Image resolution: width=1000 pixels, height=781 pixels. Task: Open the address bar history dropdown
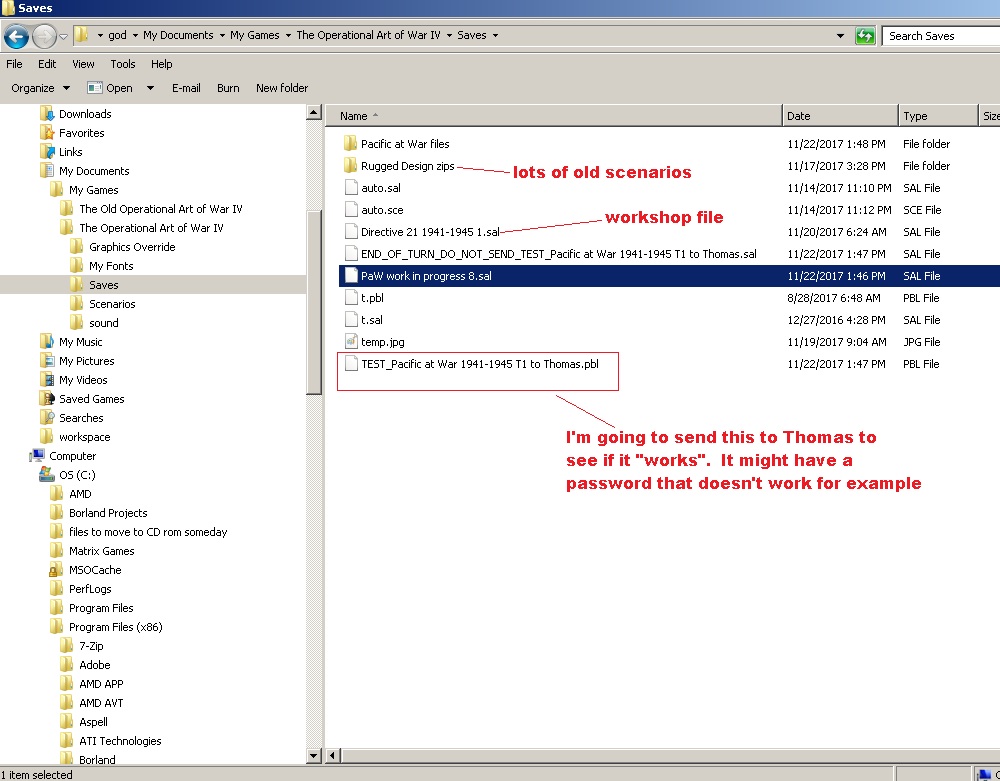(841, 36)
